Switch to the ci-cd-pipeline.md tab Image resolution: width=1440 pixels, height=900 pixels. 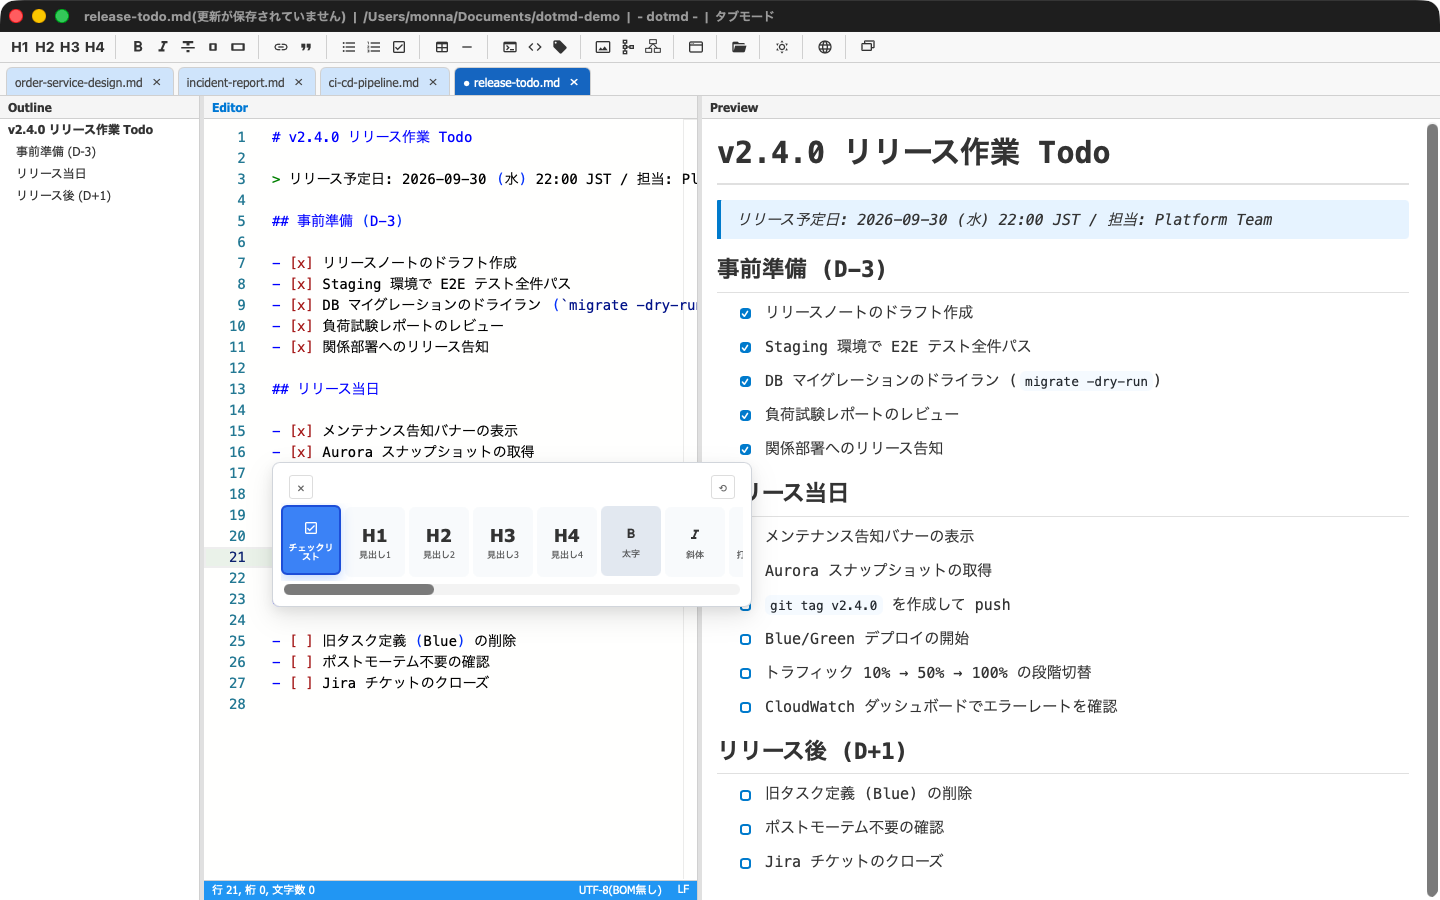374,82
